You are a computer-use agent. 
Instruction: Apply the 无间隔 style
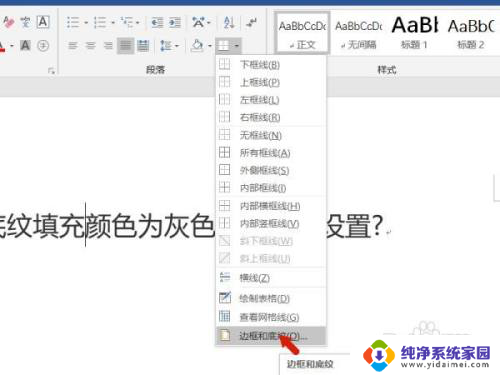pyautogui.click(x=359, y=33)
